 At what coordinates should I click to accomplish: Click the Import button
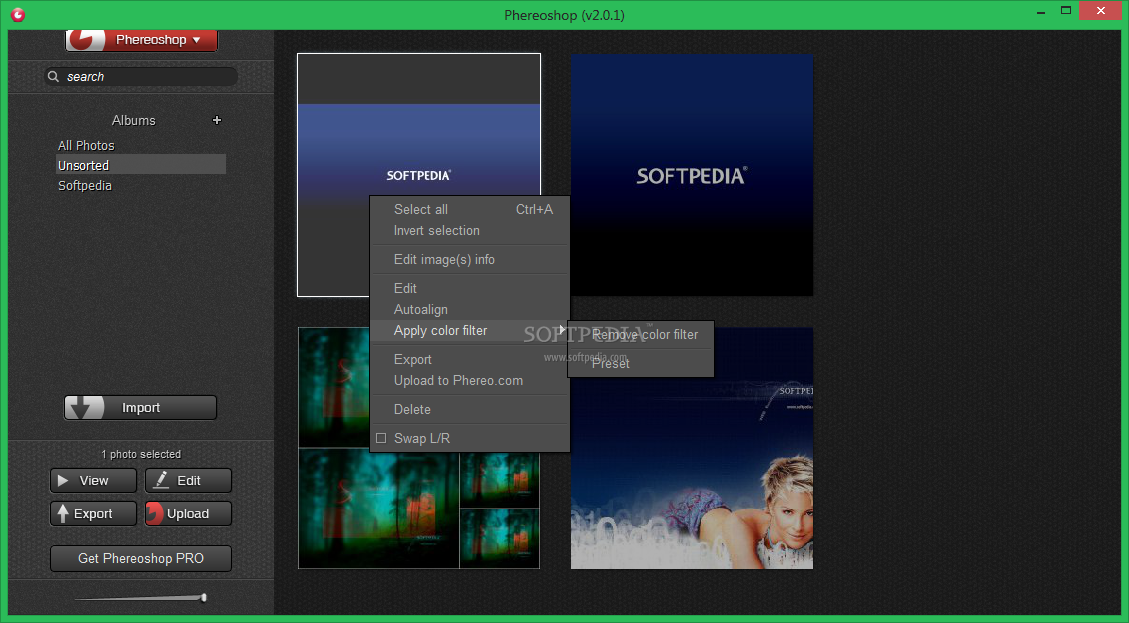140,408
